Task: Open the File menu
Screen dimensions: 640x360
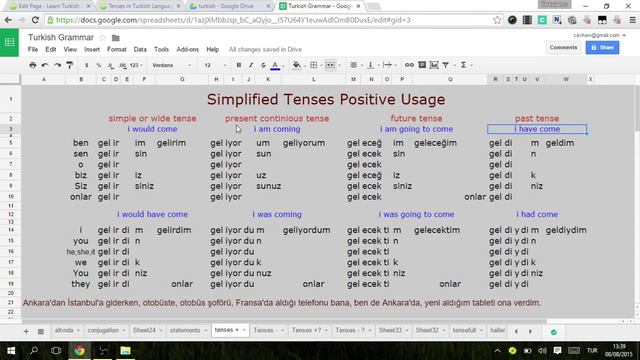Action: 33,49
